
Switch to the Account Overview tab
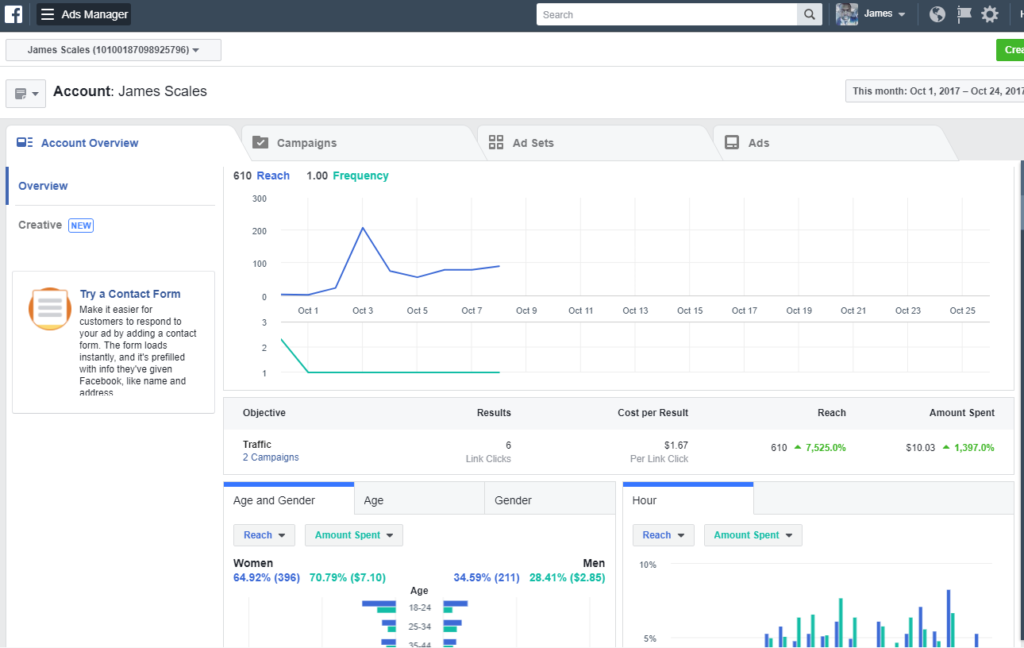[x=123, y=143]
